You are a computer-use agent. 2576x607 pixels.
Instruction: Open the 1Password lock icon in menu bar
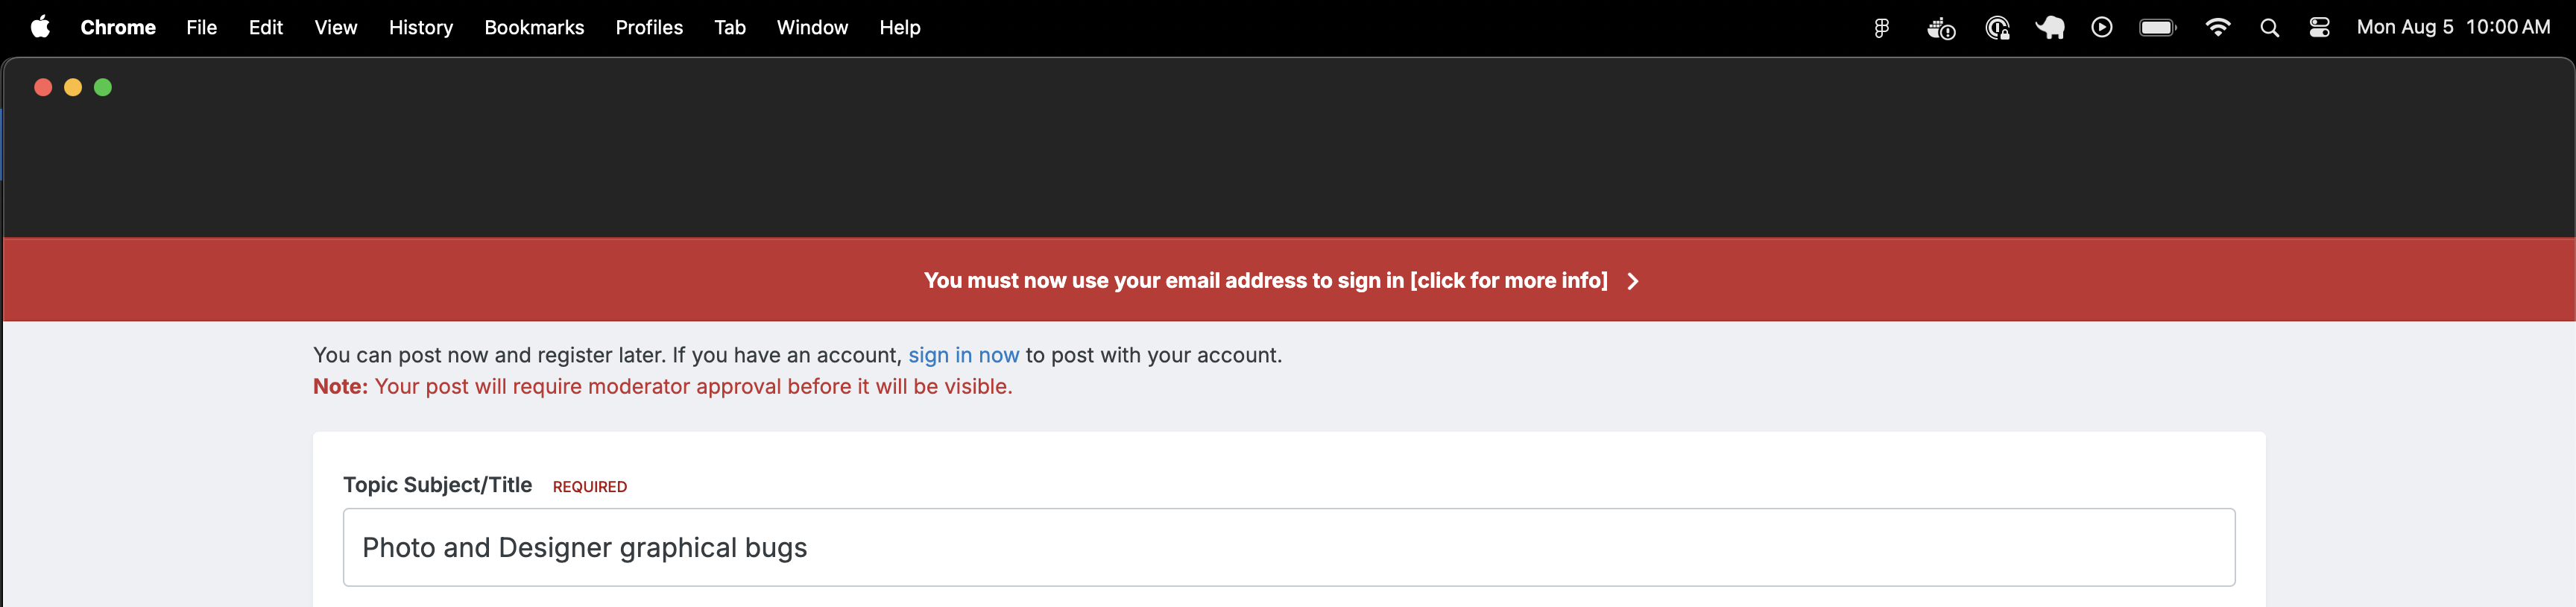(x=1997, y=28)
